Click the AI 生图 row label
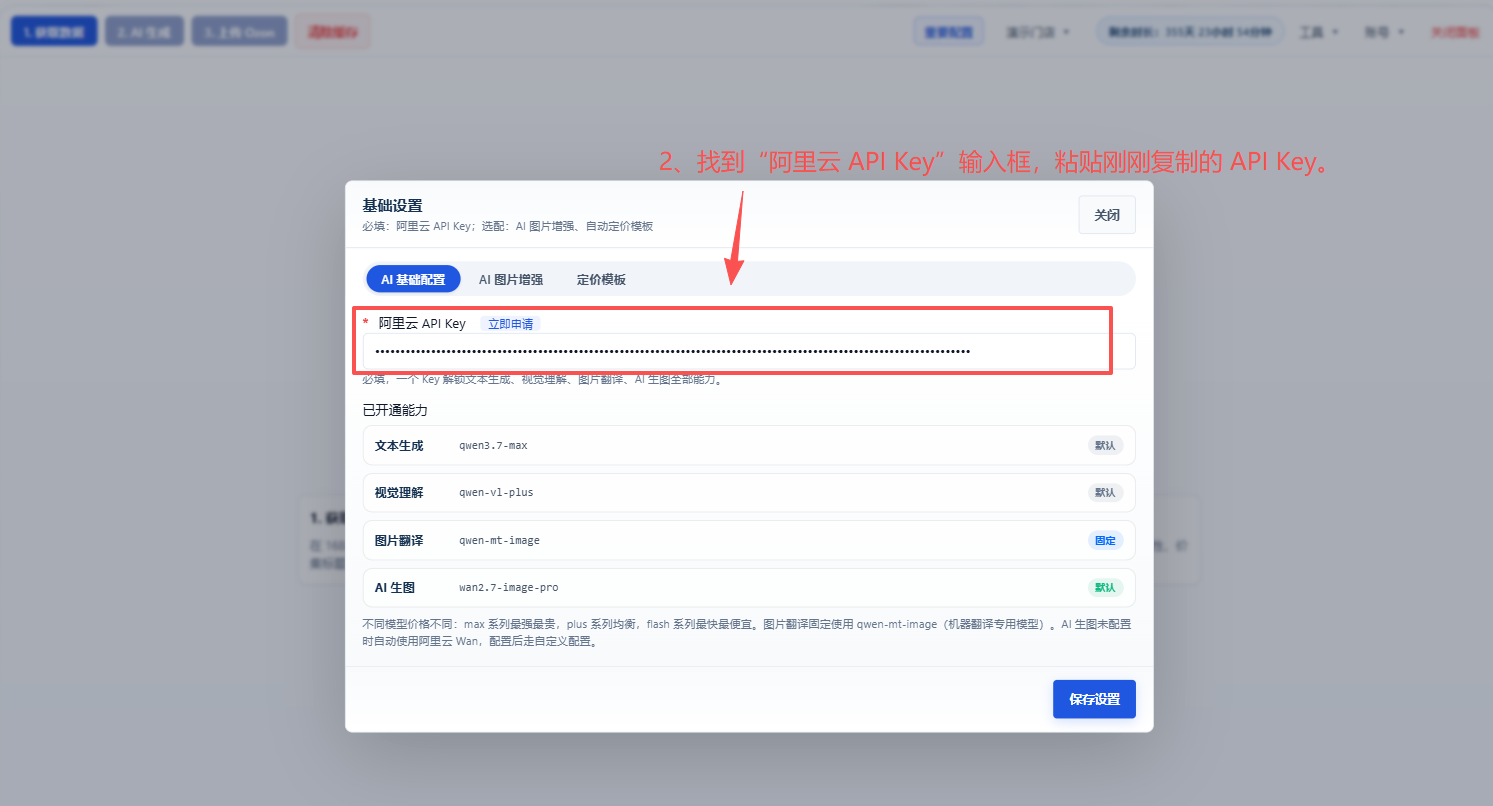 [x=395, y=587]
